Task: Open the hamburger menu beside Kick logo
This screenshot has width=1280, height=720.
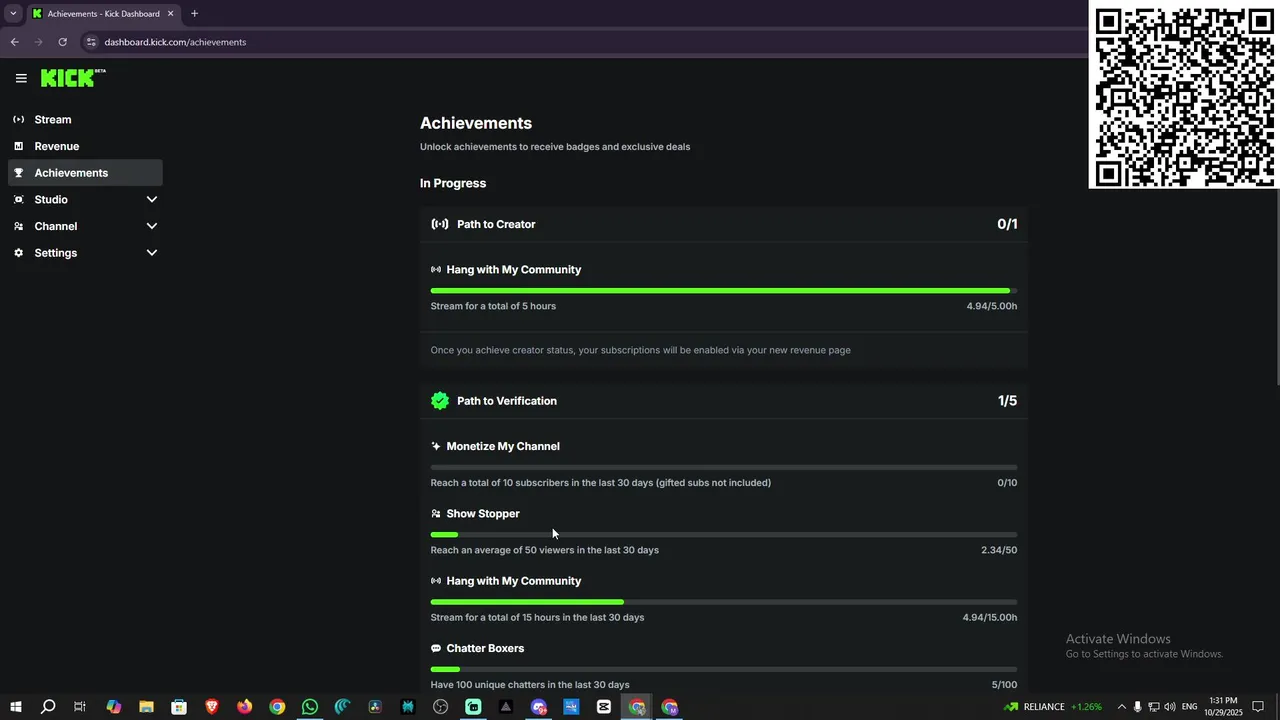Action: [x=21, y=78]
